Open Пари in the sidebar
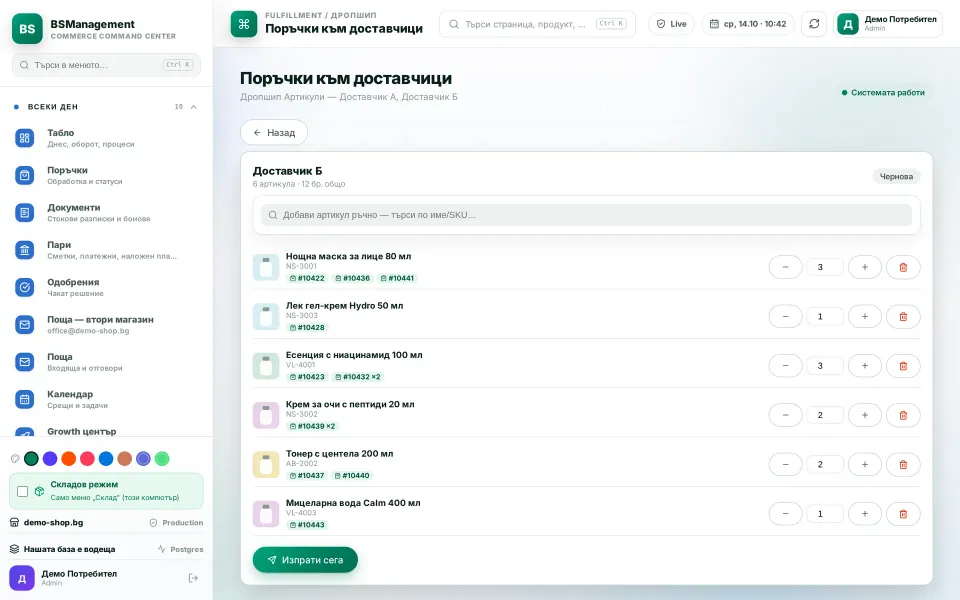 coord(106,250)
